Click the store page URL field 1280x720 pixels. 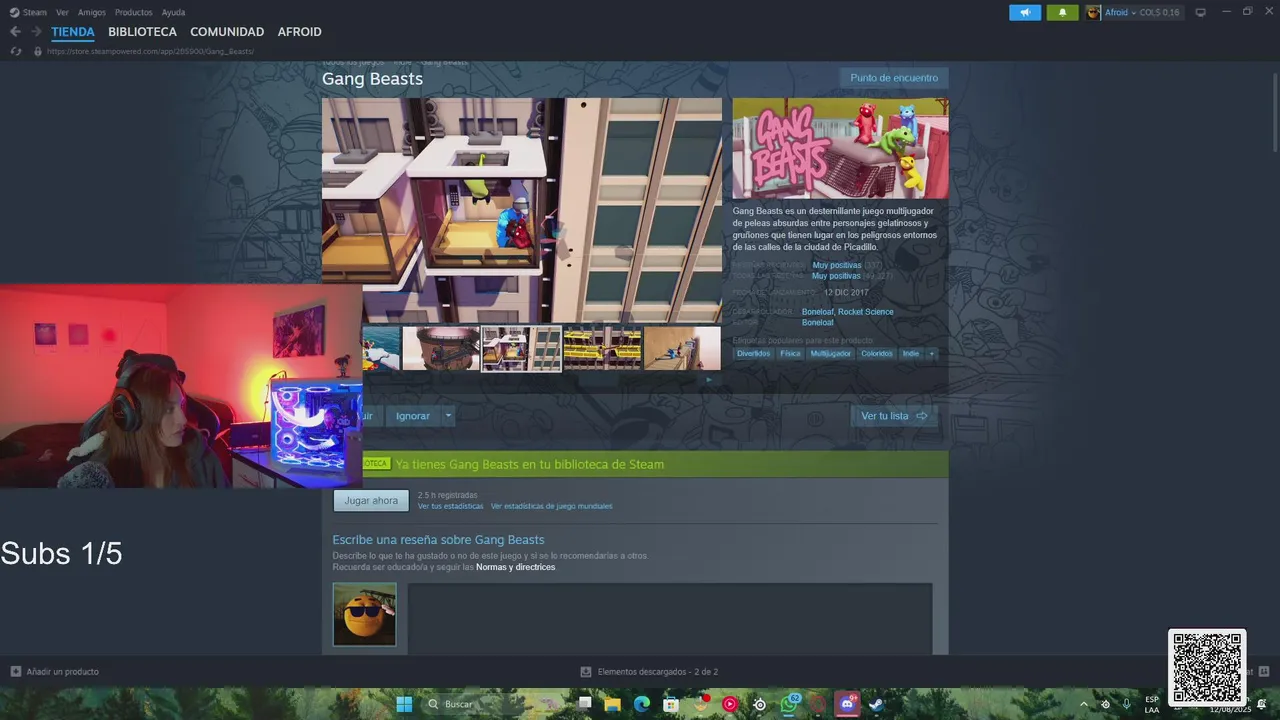click(x=150, y=51)
